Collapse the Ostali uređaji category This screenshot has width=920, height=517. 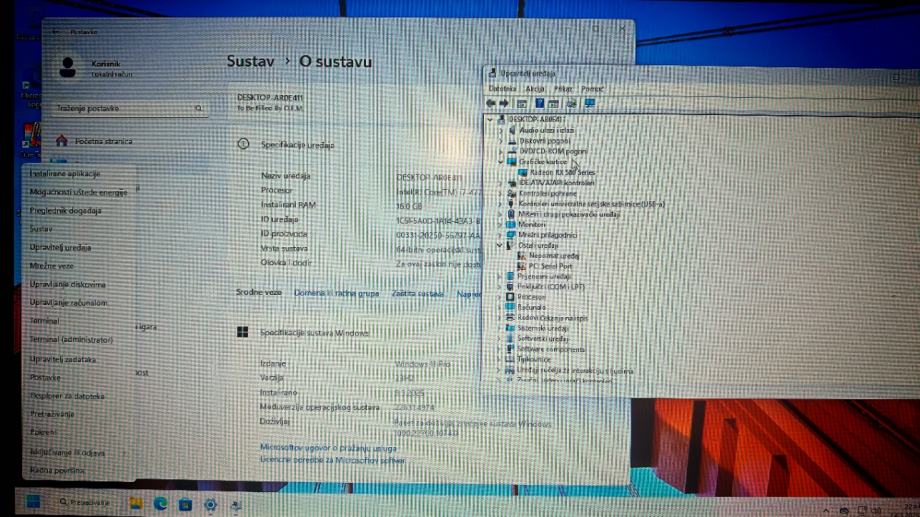coord(500,245)
